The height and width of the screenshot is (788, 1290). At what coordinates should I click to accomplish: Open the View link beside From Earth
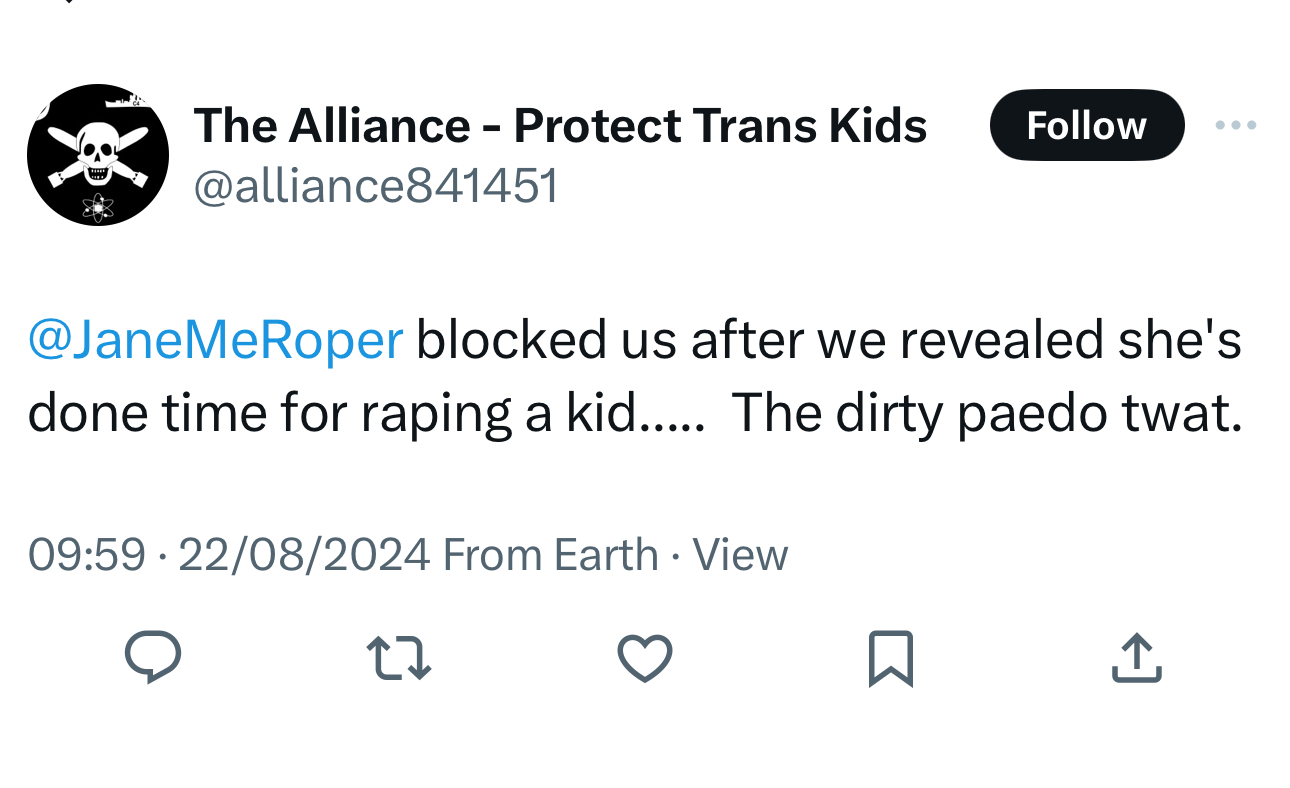coord(740,555)
